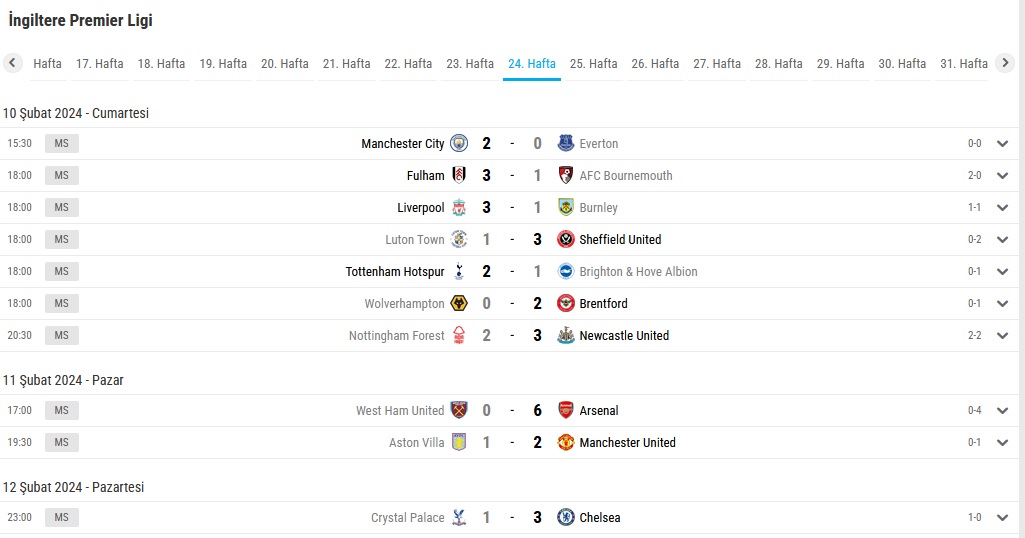Click the Wolverhampton wolf crest

coord(459,303)
